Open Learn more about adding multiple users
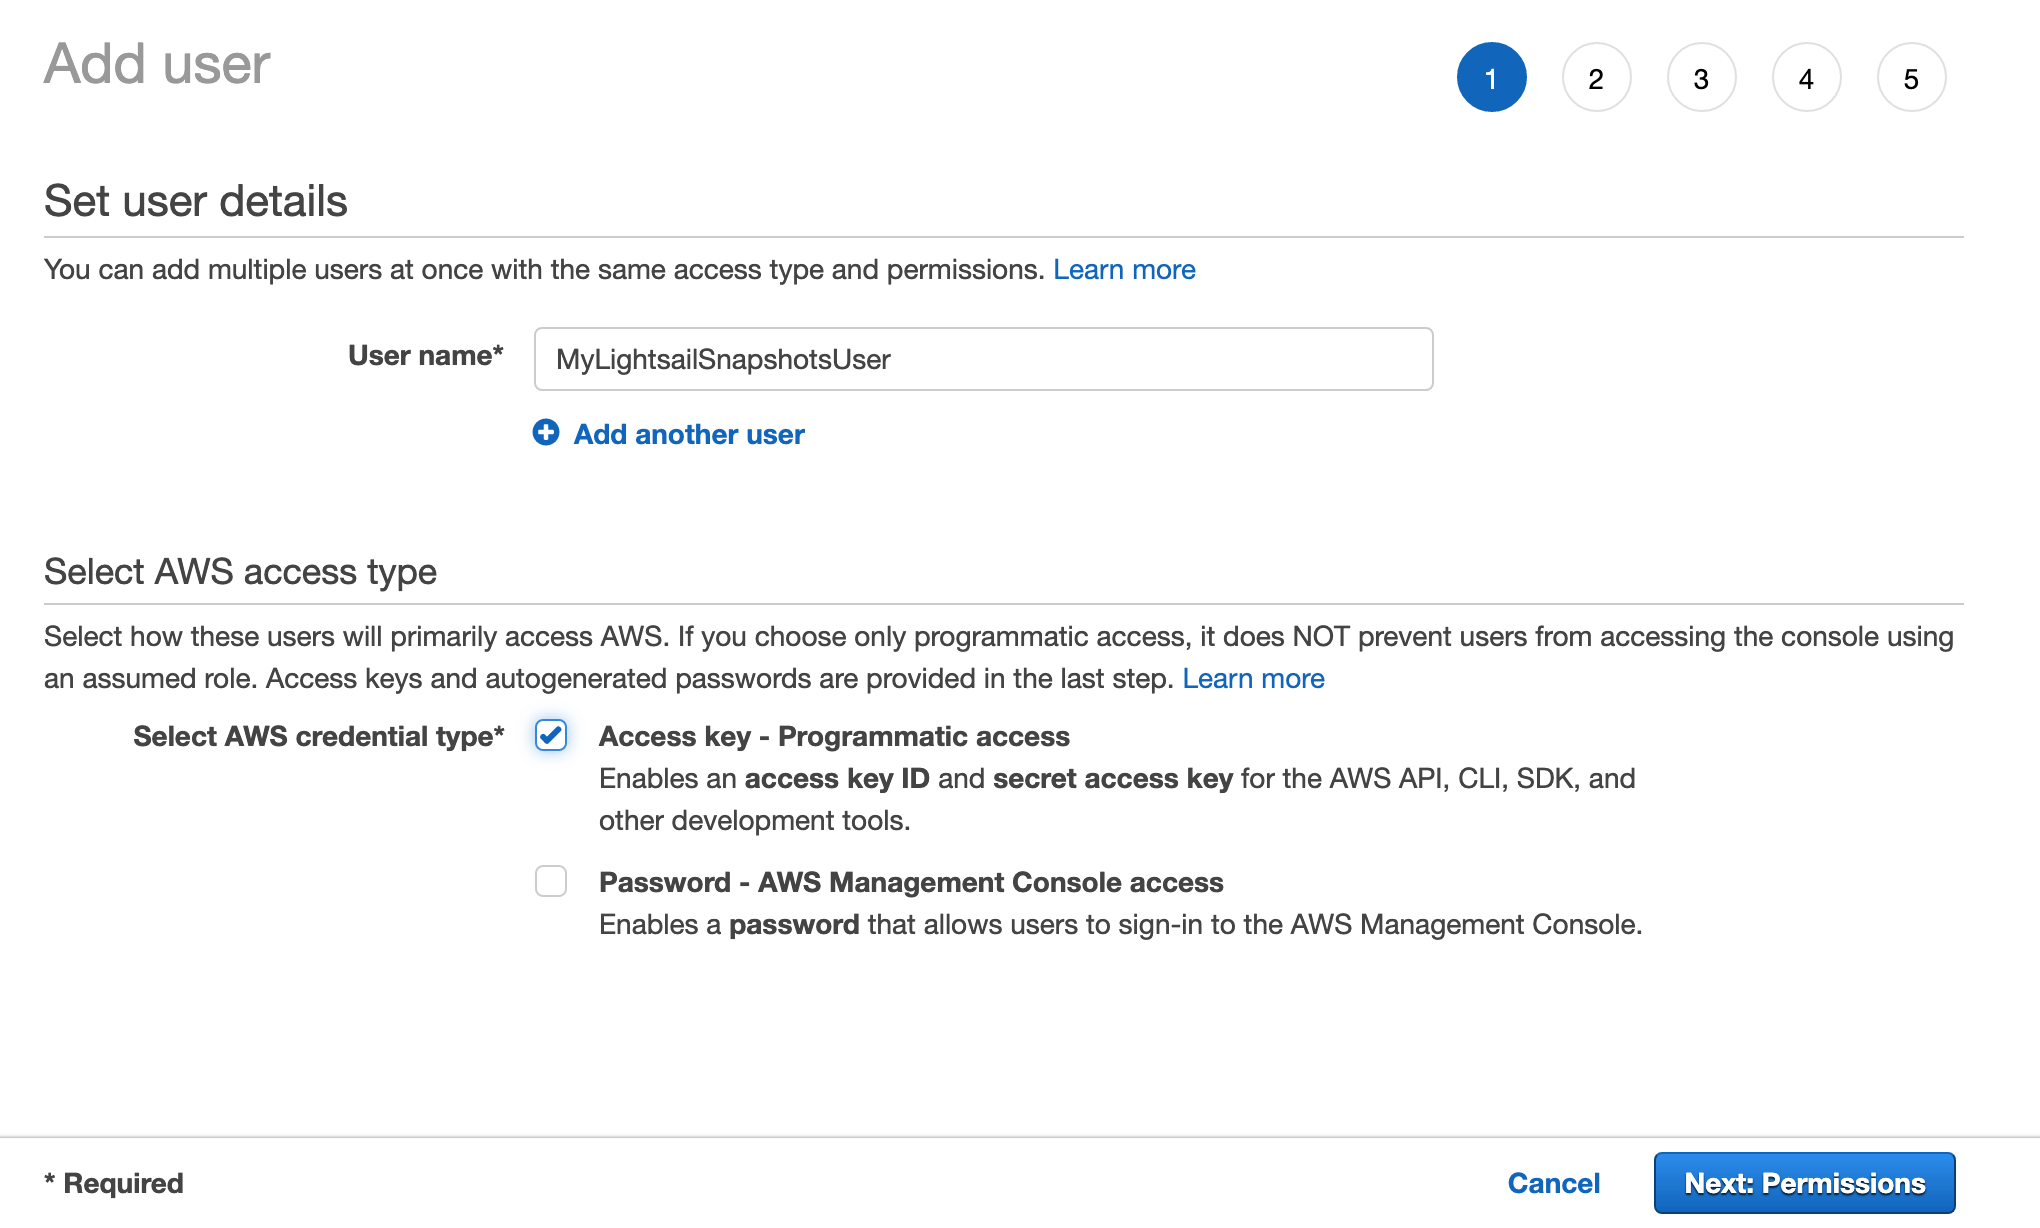 coord(1125,269)
